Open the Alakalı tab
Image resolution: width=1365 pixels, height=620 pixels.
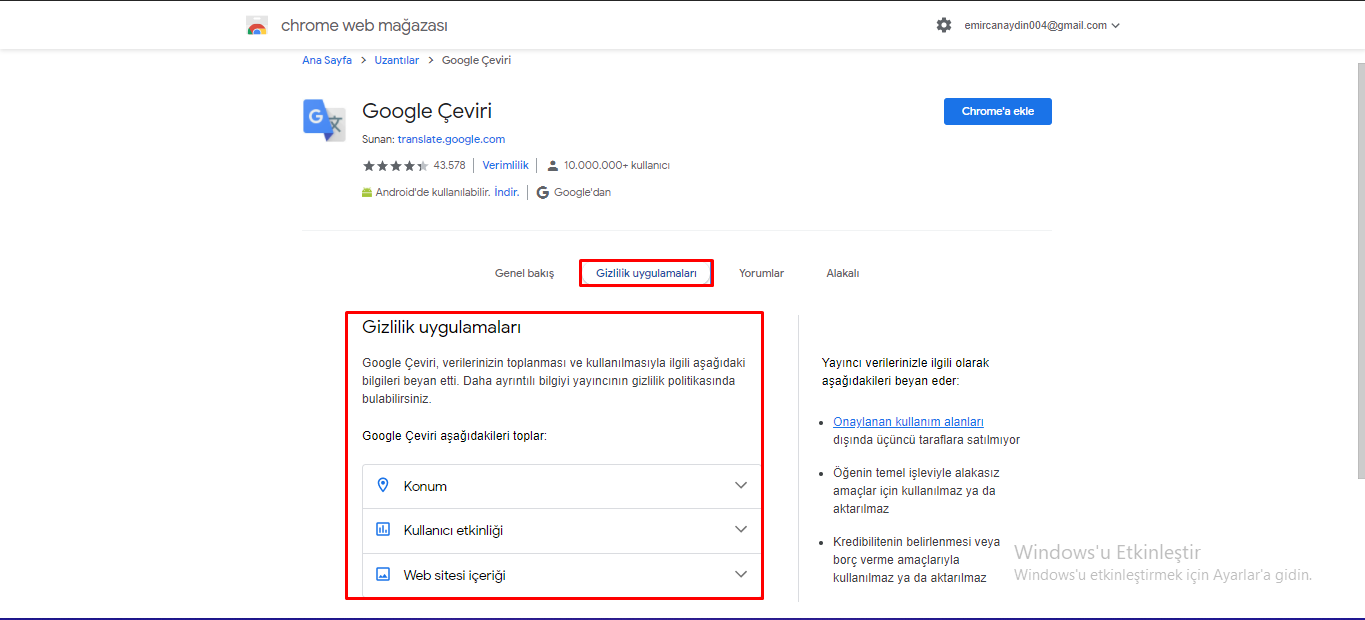[x=843, y=273]
